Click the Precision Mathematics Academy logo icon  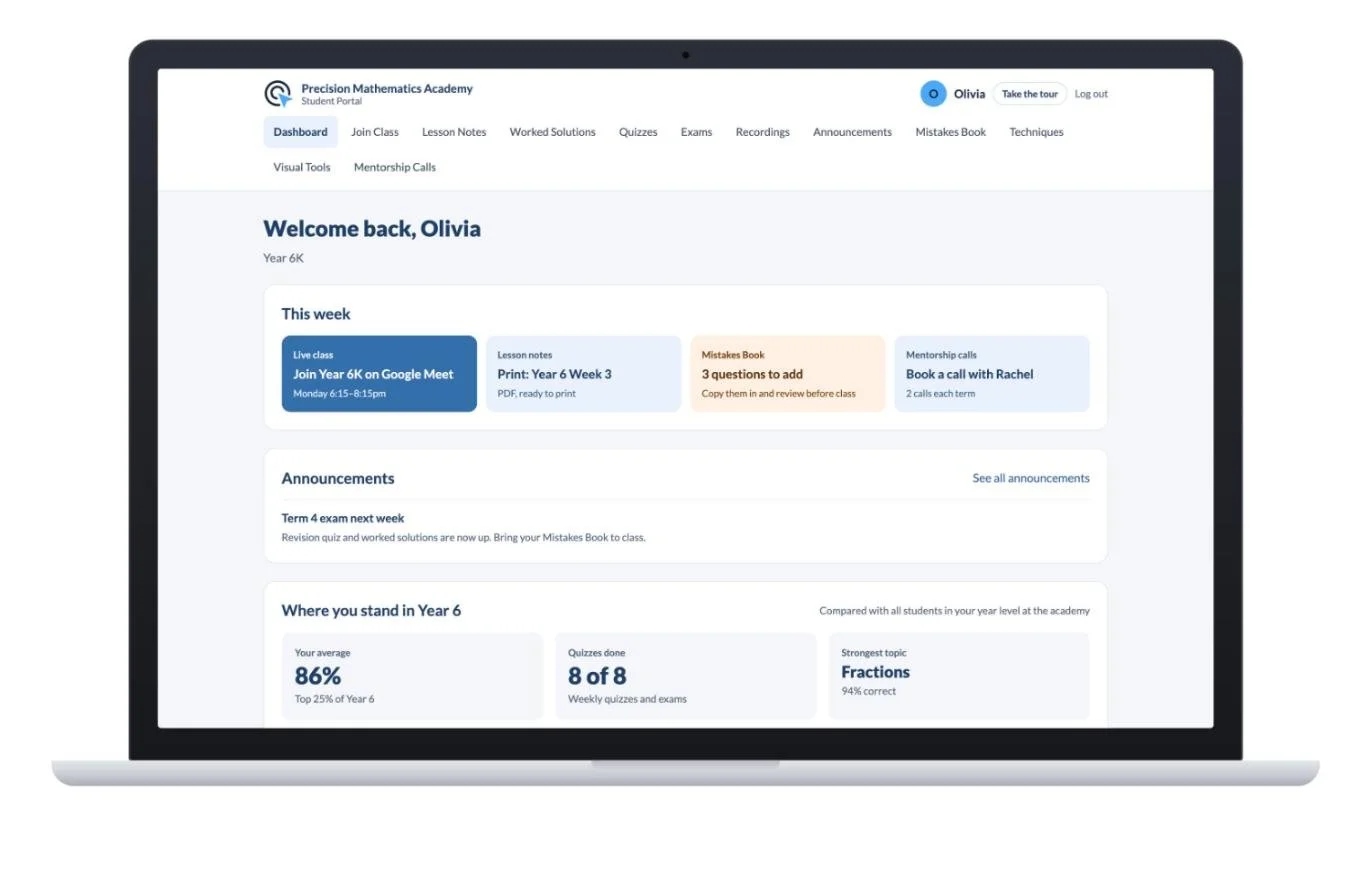click(x=278, y=94)
